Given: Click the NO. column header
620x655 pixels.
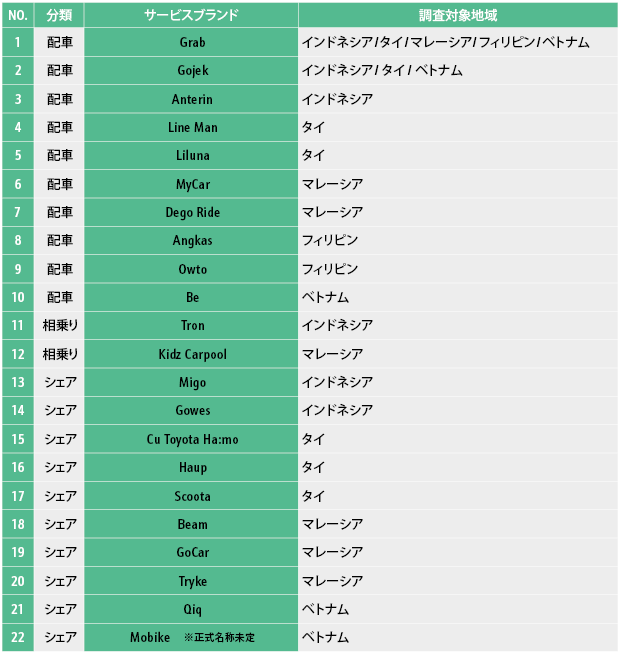Looking at the screenshot, I should pyautogui.click(x=18, y=15).
